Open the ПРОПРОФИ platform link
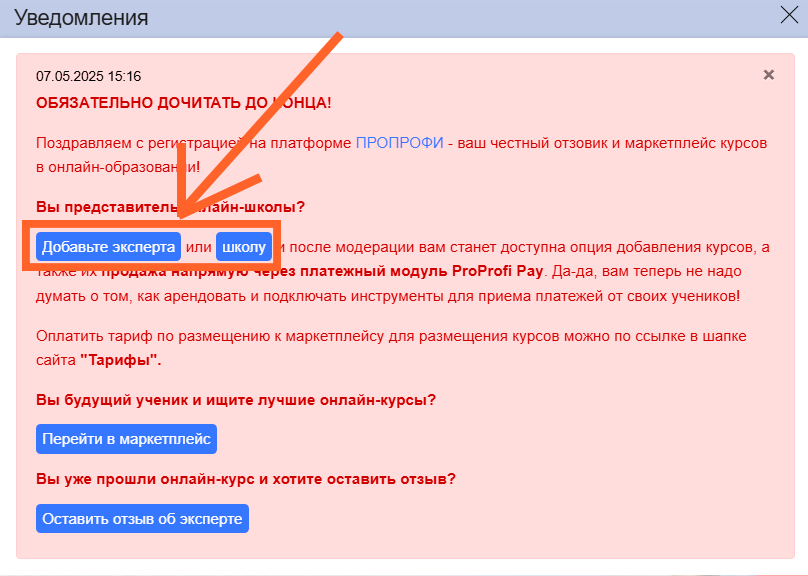 [x=399, y=143]
